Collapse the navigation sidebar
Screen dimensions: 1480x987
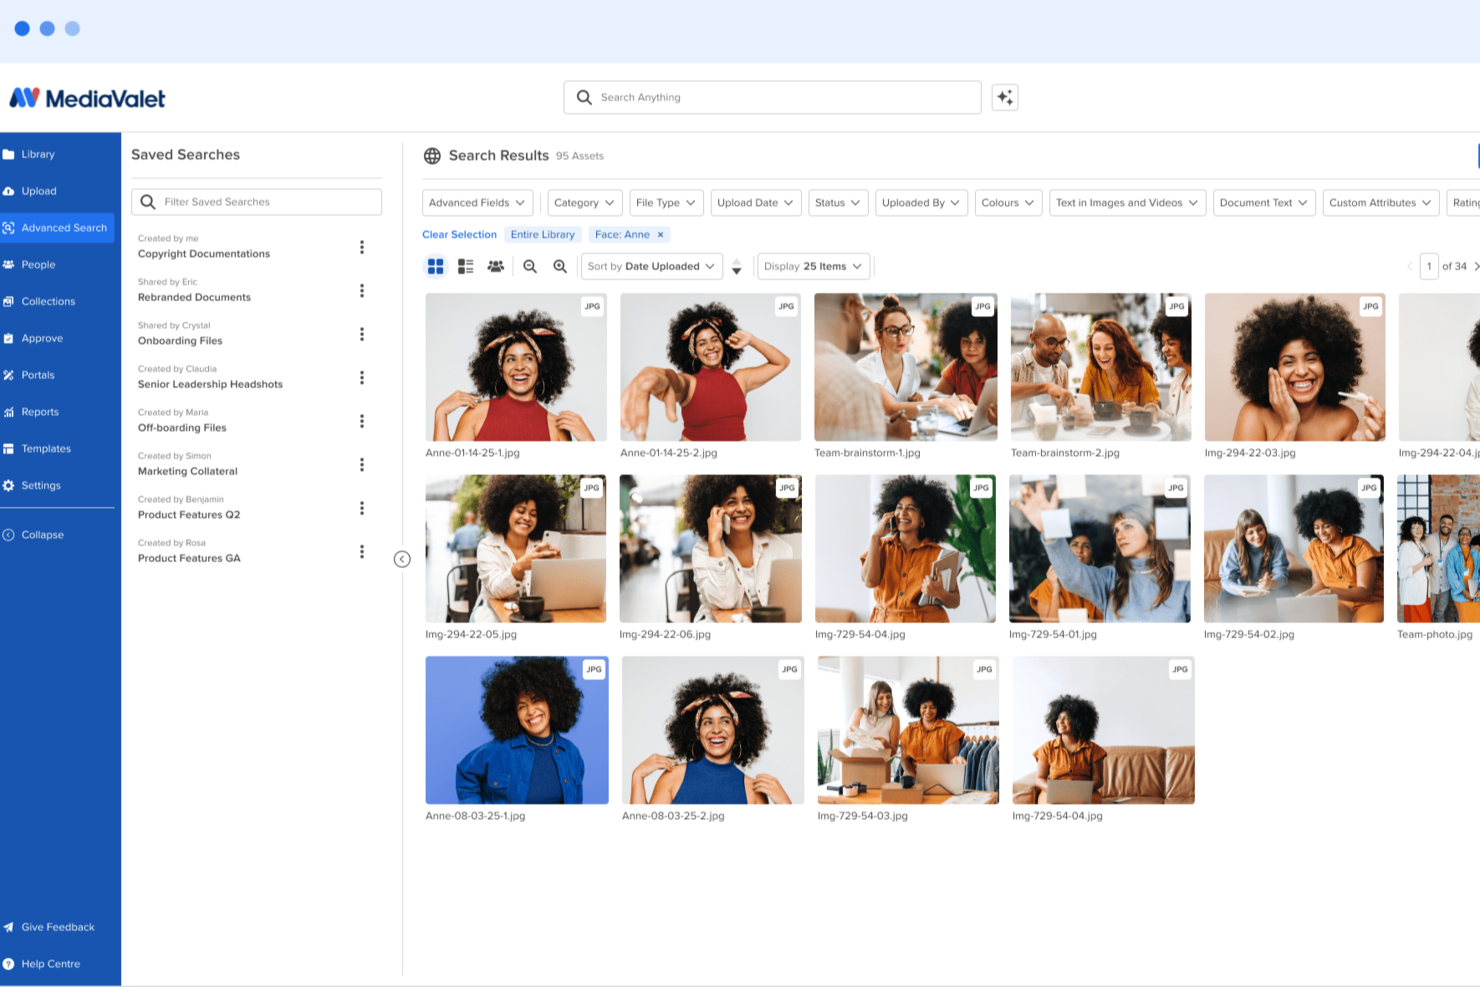[40, 534]
